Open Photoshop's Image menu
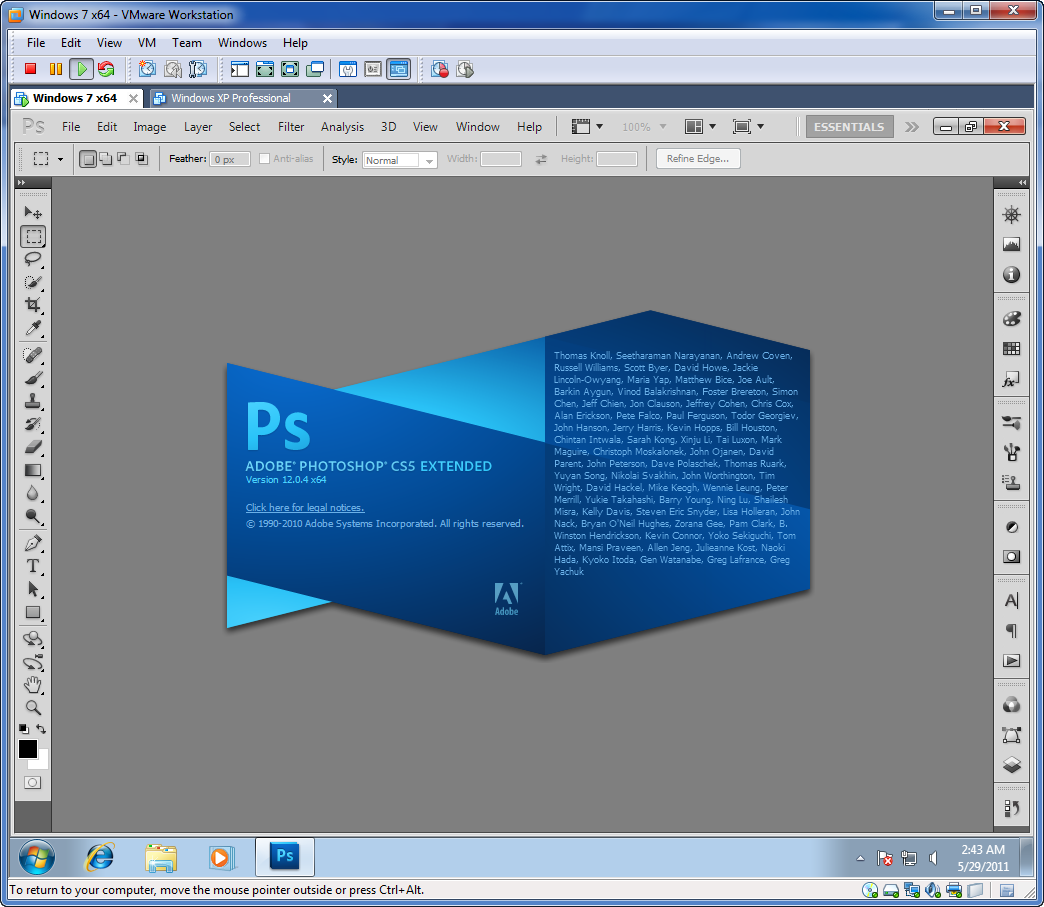1044x907 pixels. tap(150, 127)
